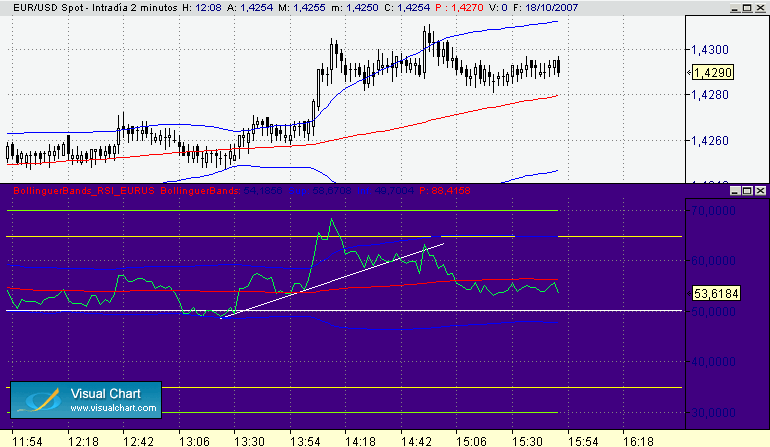
Task: Click the title 'EUR/USD Spot - Intradía 2 minutos'
Action: 95,8
